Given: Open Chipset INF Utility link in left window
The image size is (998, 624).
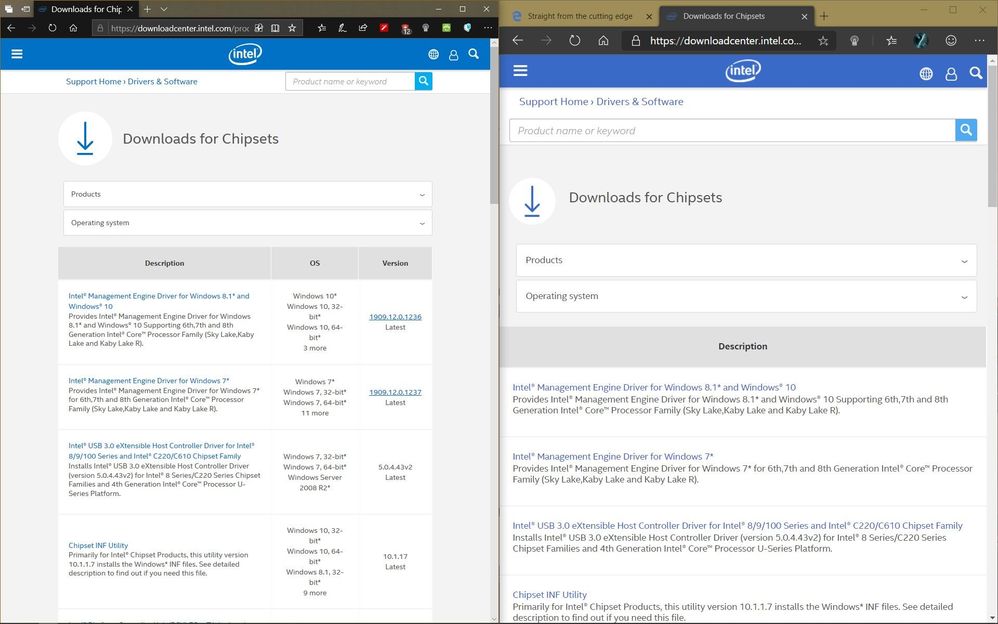Looking at the screenshot, I should pos(98,545).
